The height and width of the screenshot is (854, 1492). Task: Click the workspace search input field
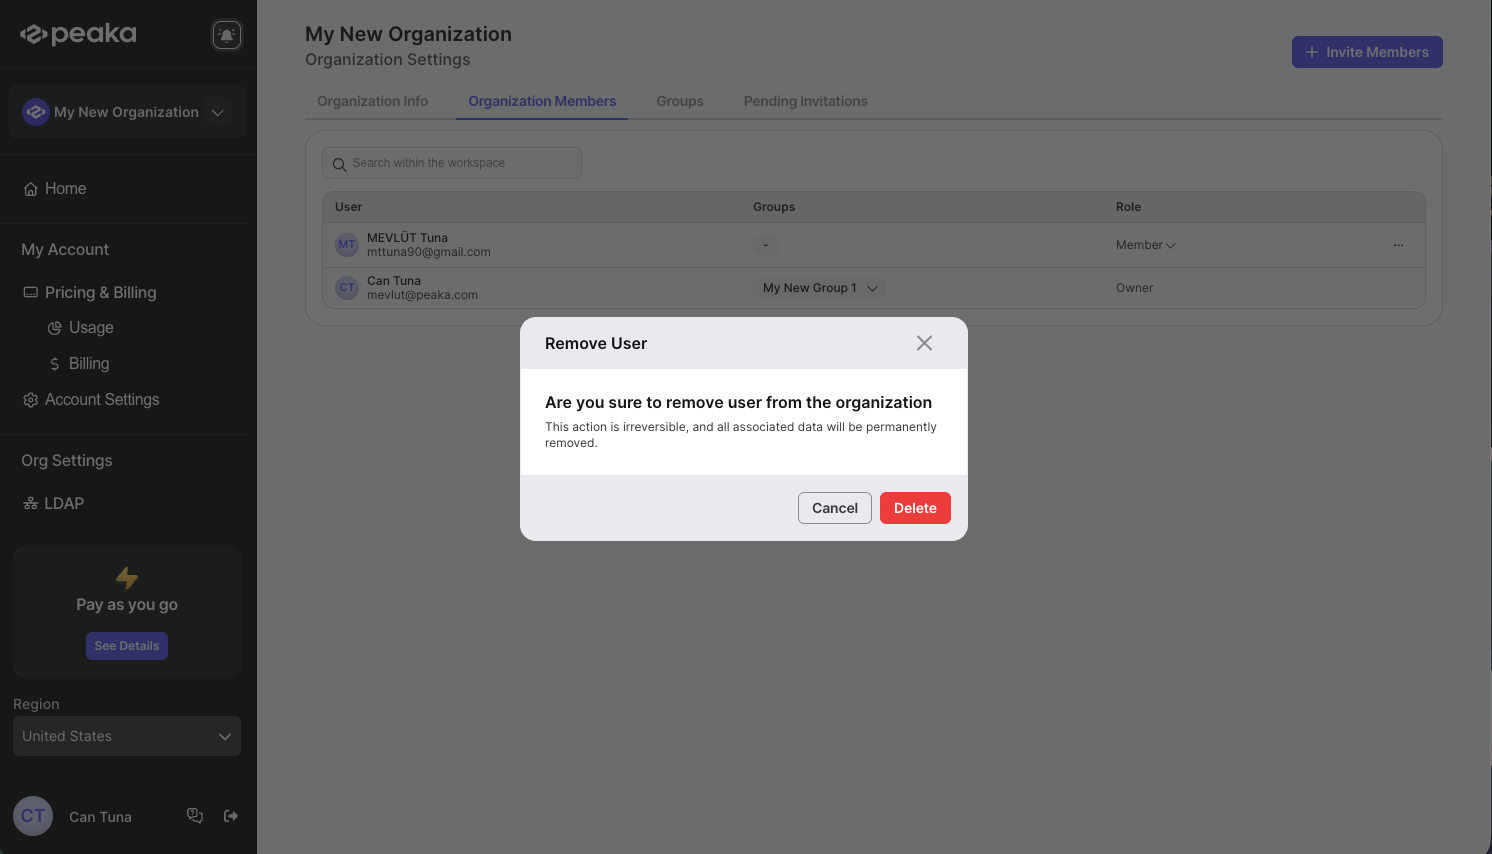[x=460, y=163]
